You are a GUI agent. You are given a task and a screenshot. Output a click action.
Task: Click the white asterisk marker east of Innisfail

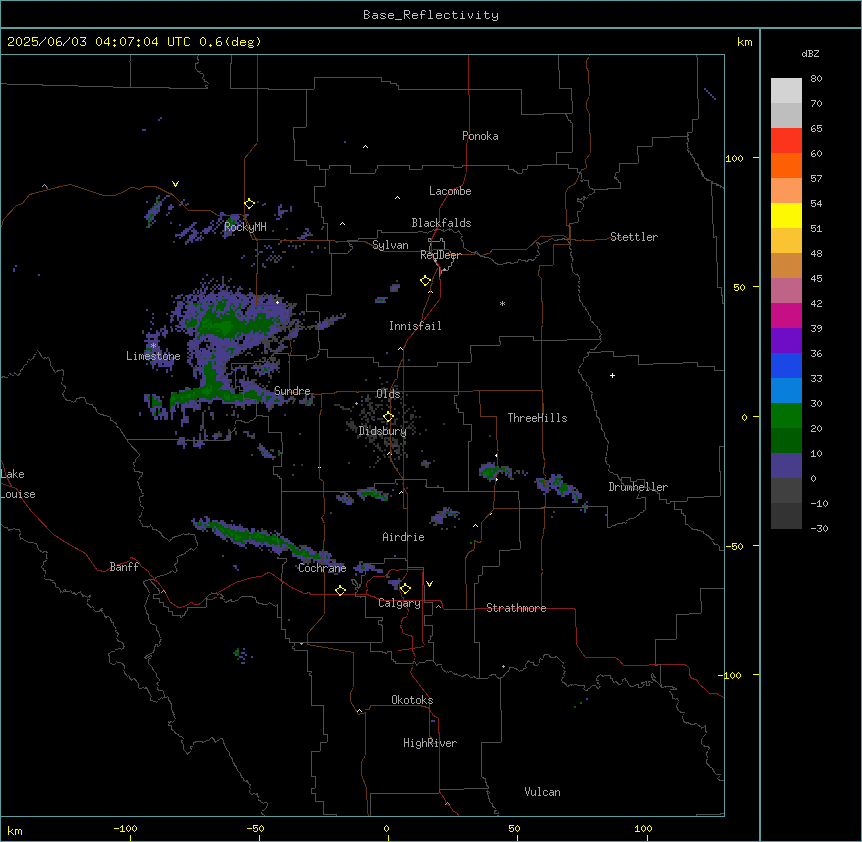502,303
